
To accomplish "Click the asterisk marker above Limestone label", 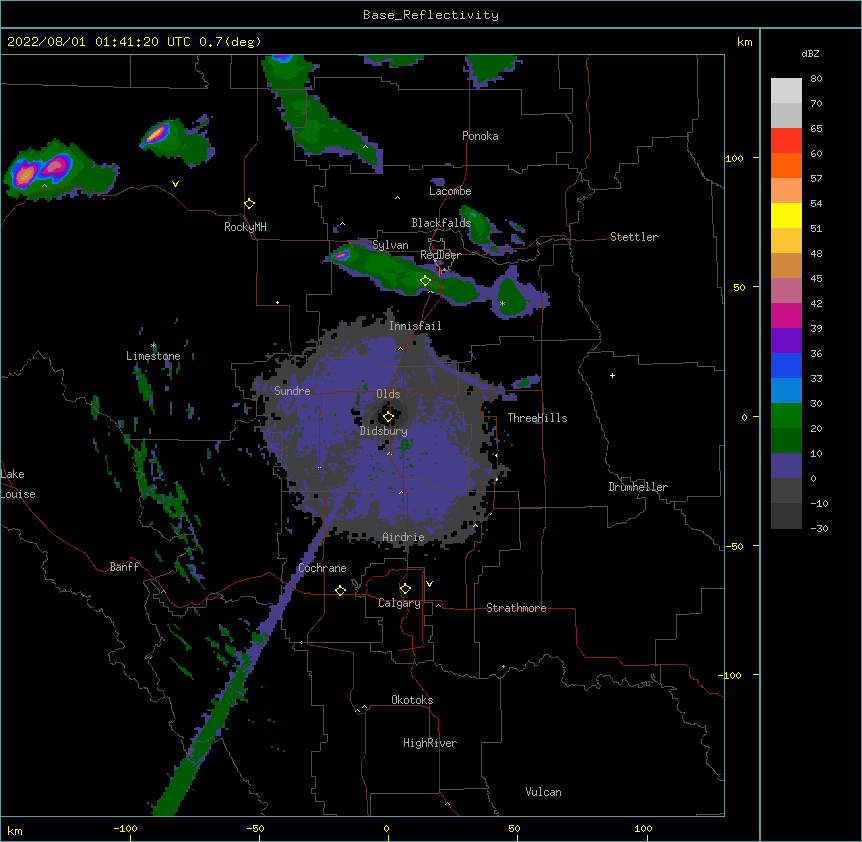I will 153,346.
